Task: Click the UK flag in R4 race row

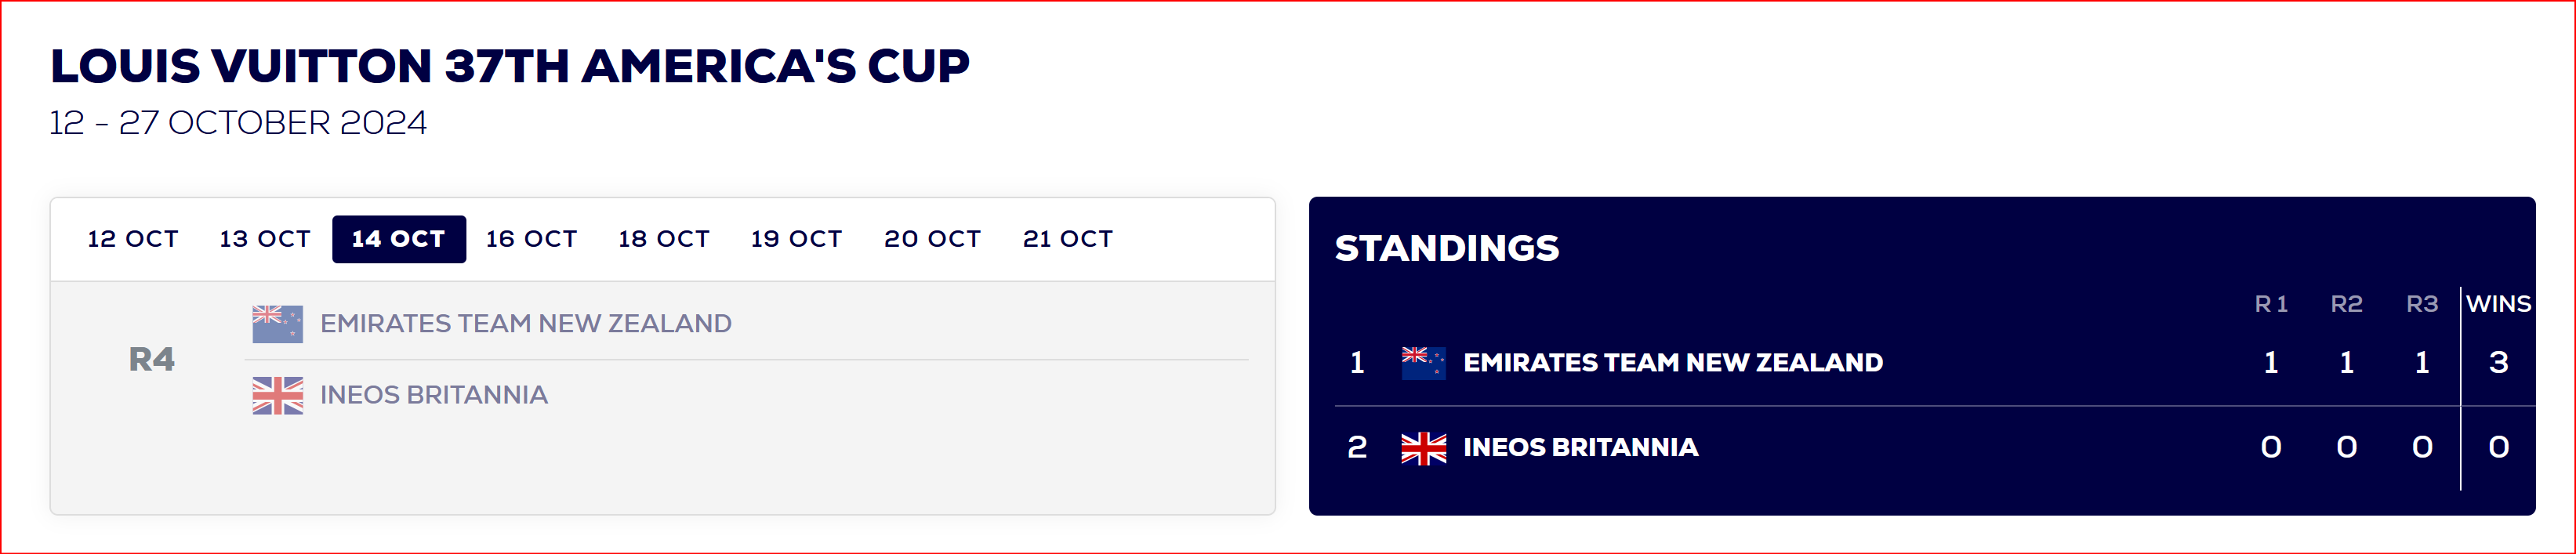Action: click(278, 395)
